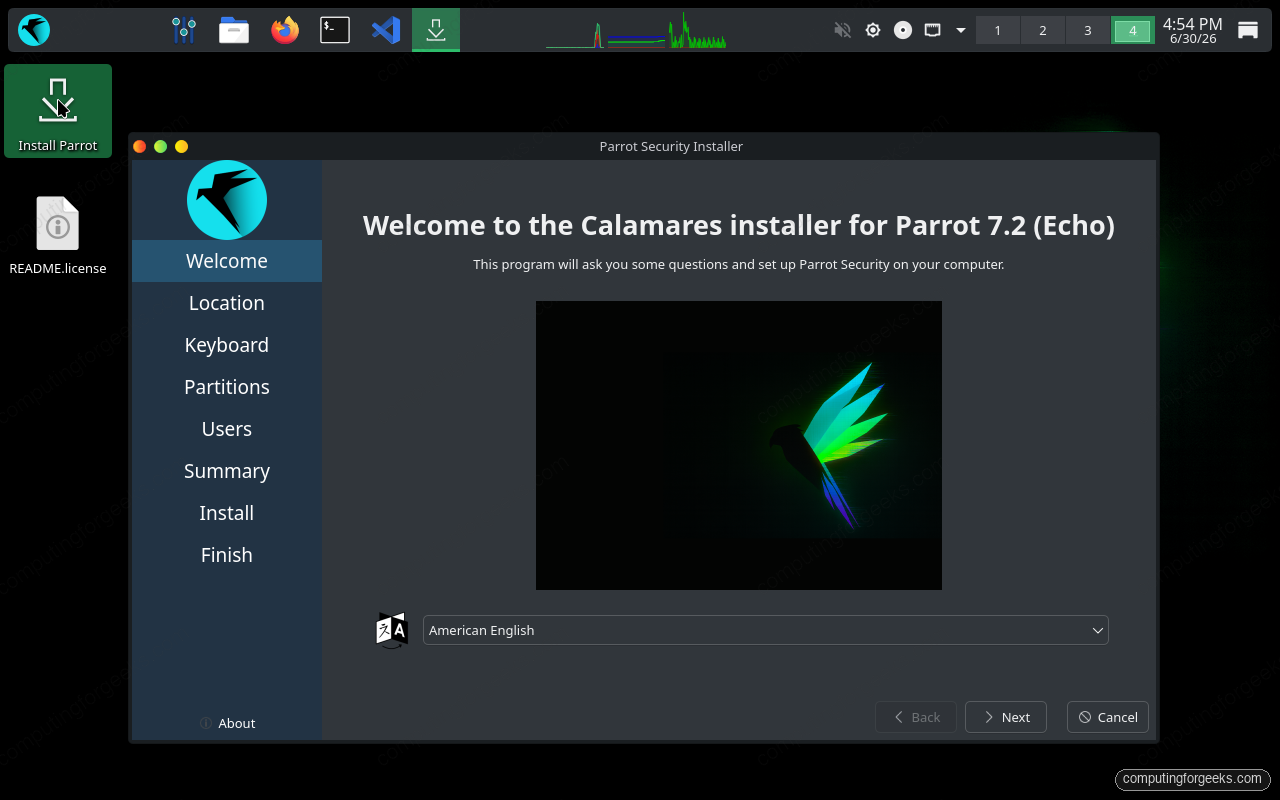Select the Keyboard step in sidebar
The width and height of the screenshot is (1280, 800).
tap(227, 345)
